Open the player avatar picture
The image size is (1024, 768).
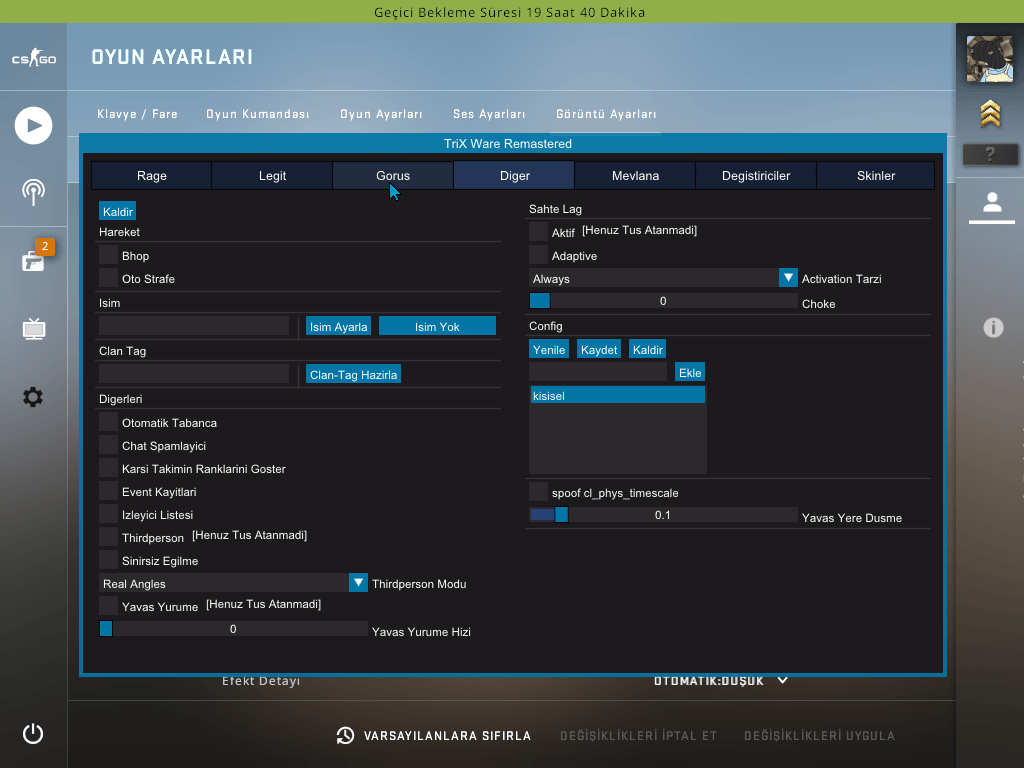pyautogui.click(x=990, y=59)
